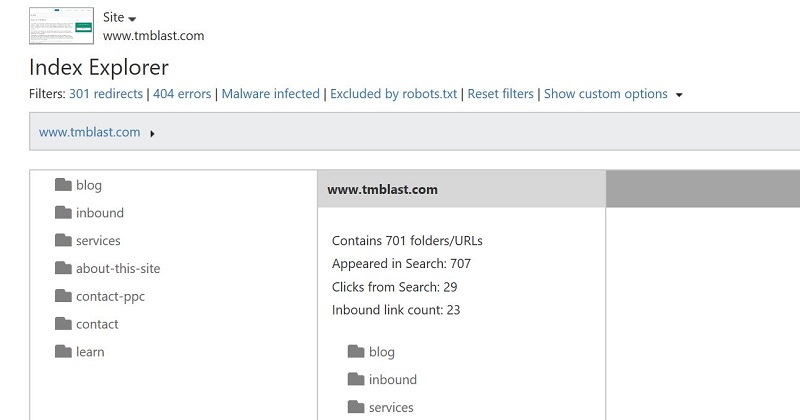
Task: Click the about-this-site folder icon
Action: point(63,268)
